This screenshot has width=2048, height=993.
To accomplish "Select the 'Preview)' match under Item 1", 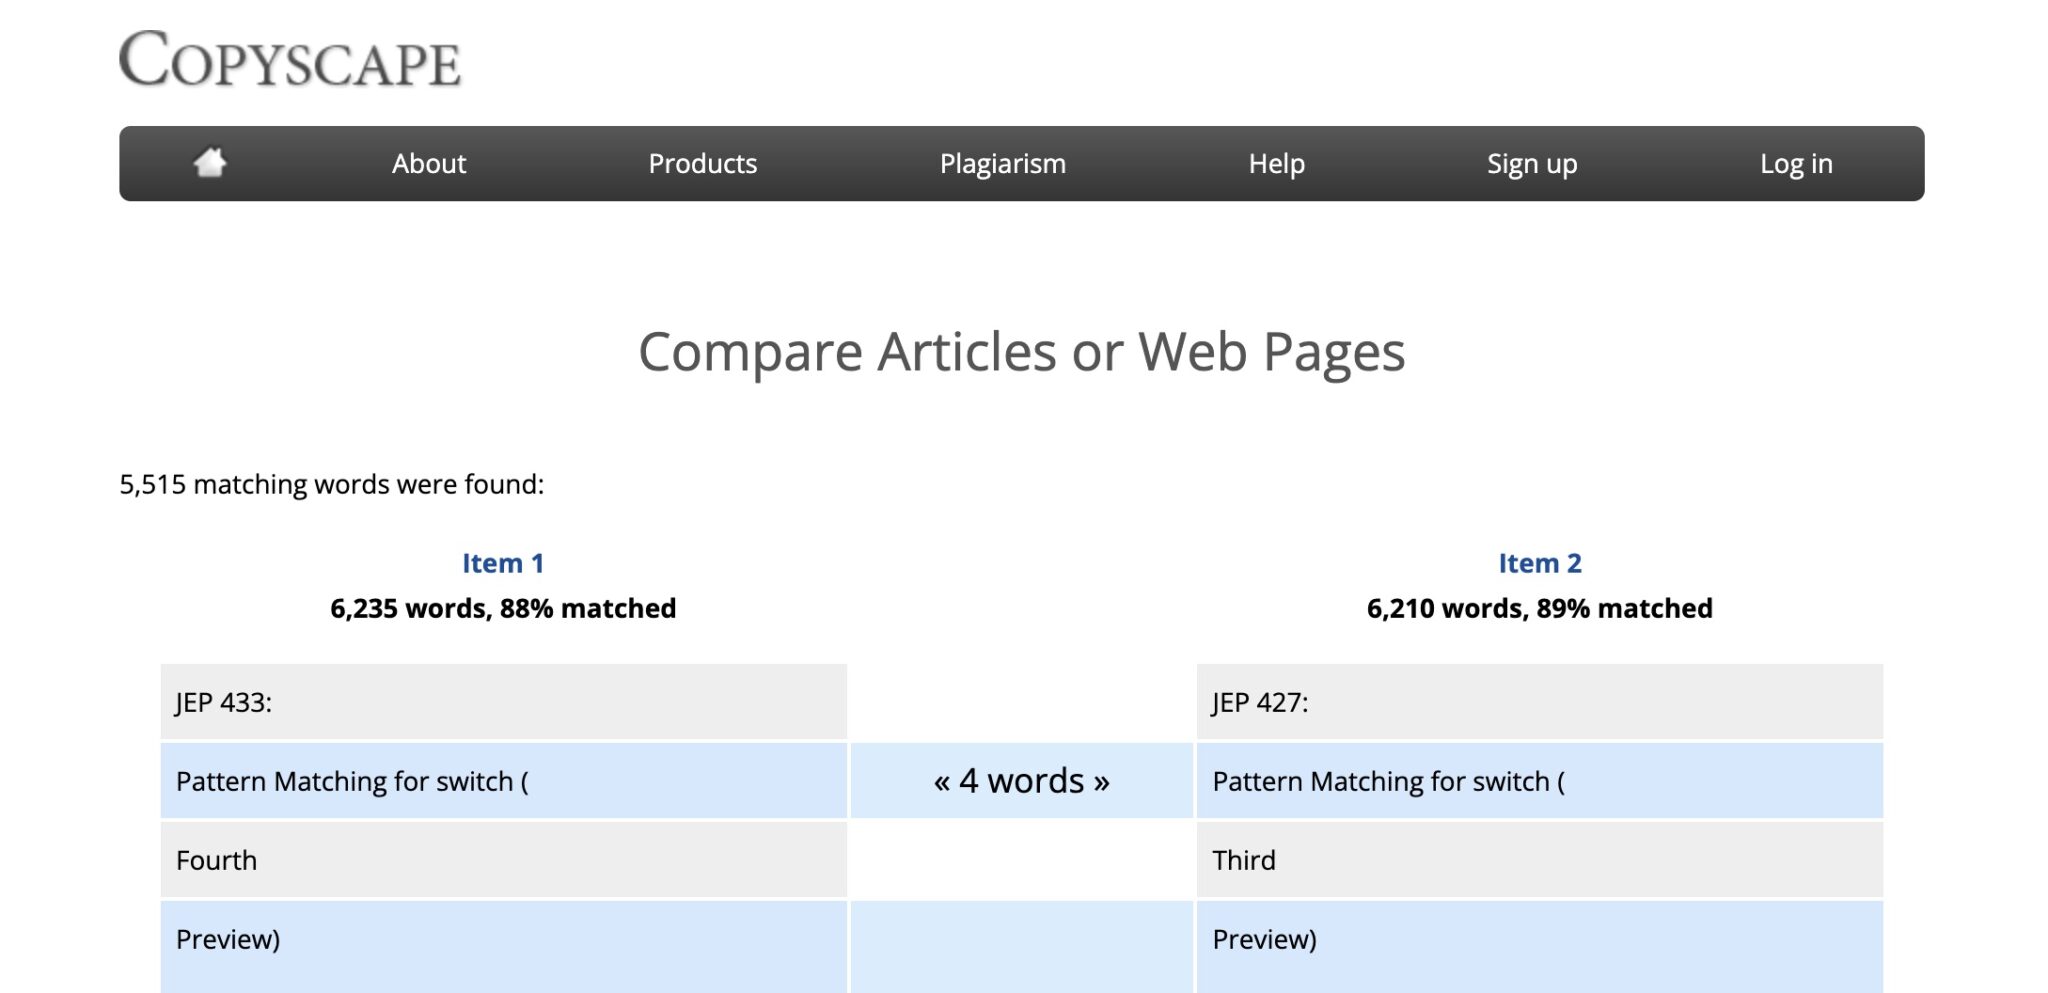I will 228,939.
